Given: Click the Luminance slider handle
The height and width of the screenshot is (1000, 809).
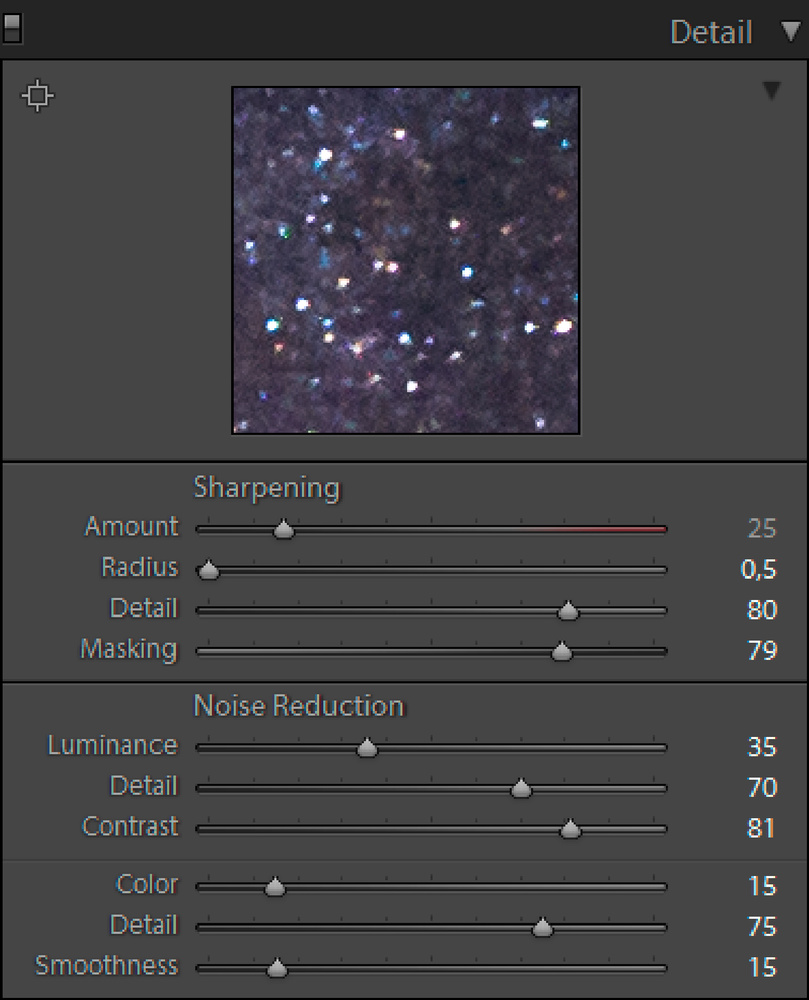Looking at the screenshot, I should (367, 747).
